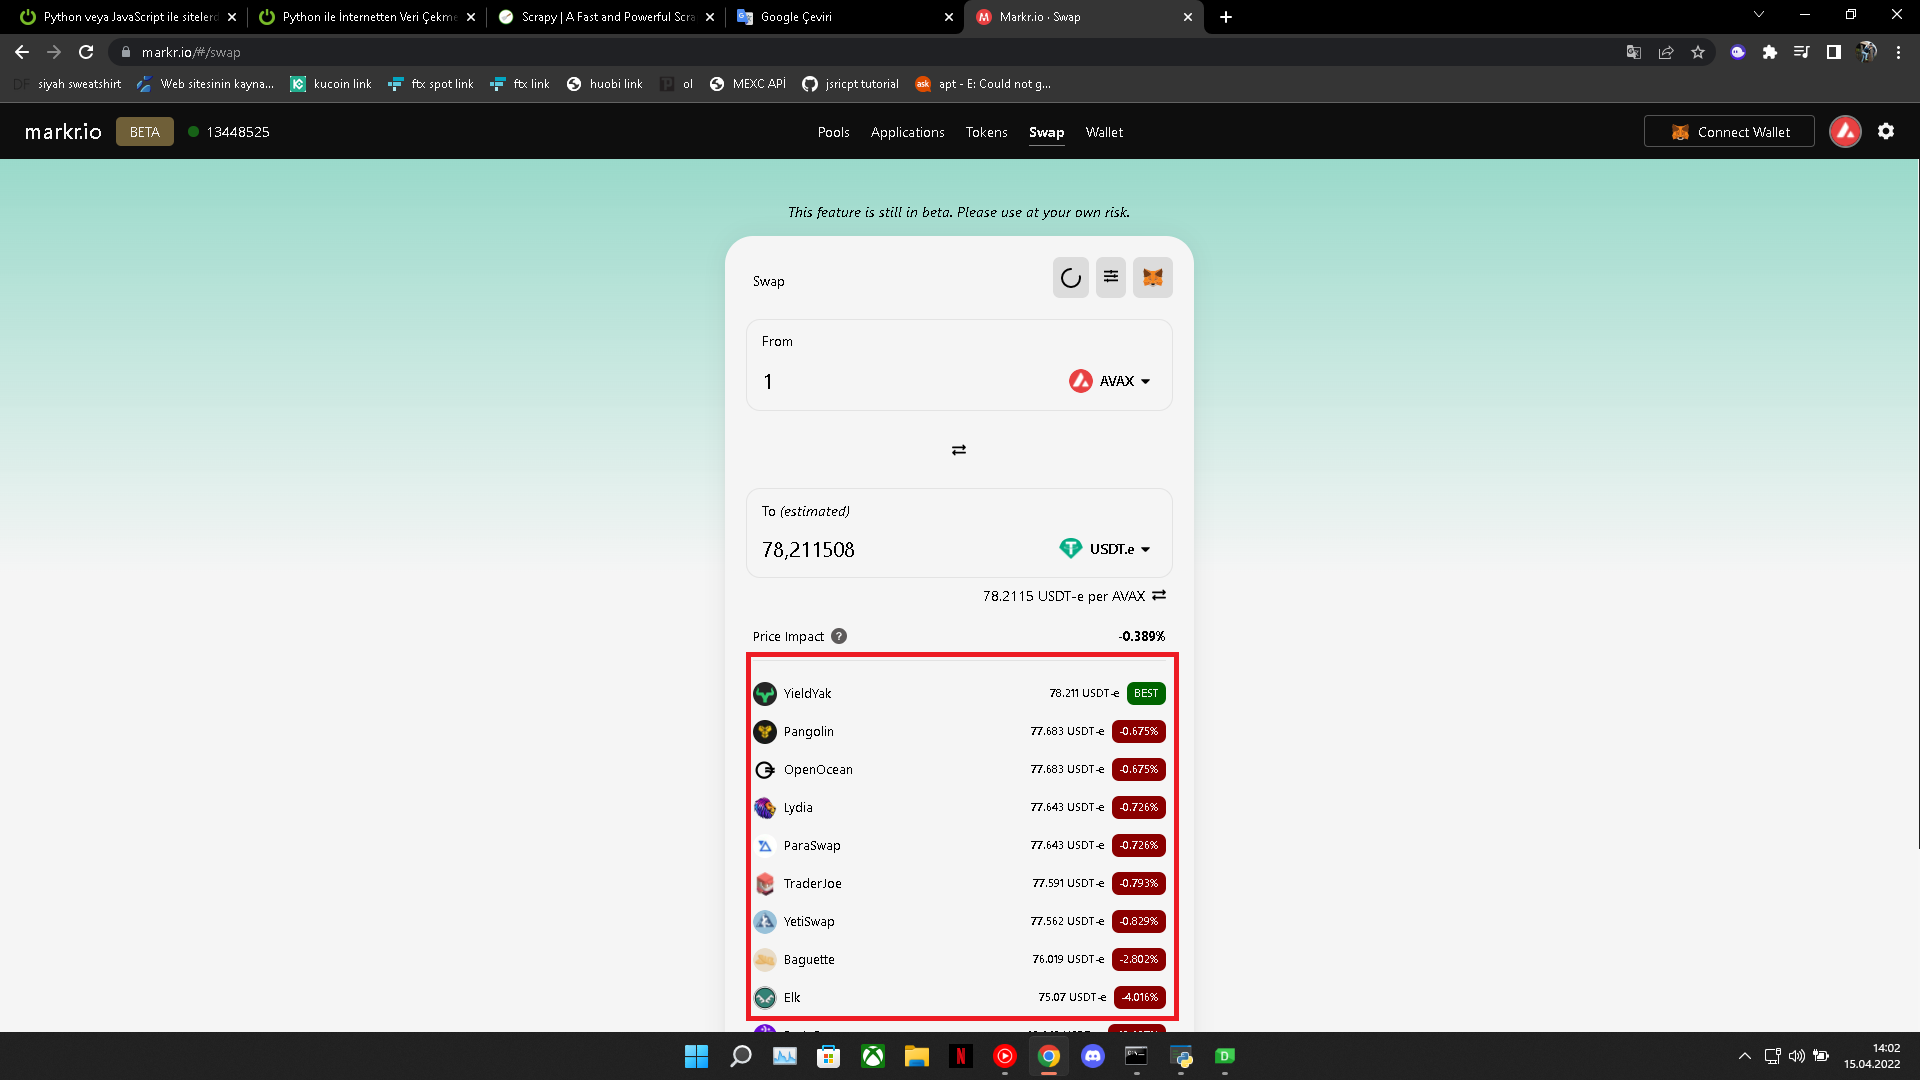Swap From and To tokens arrows
Screen dimensions: 1920x1080
pos(958,450)
